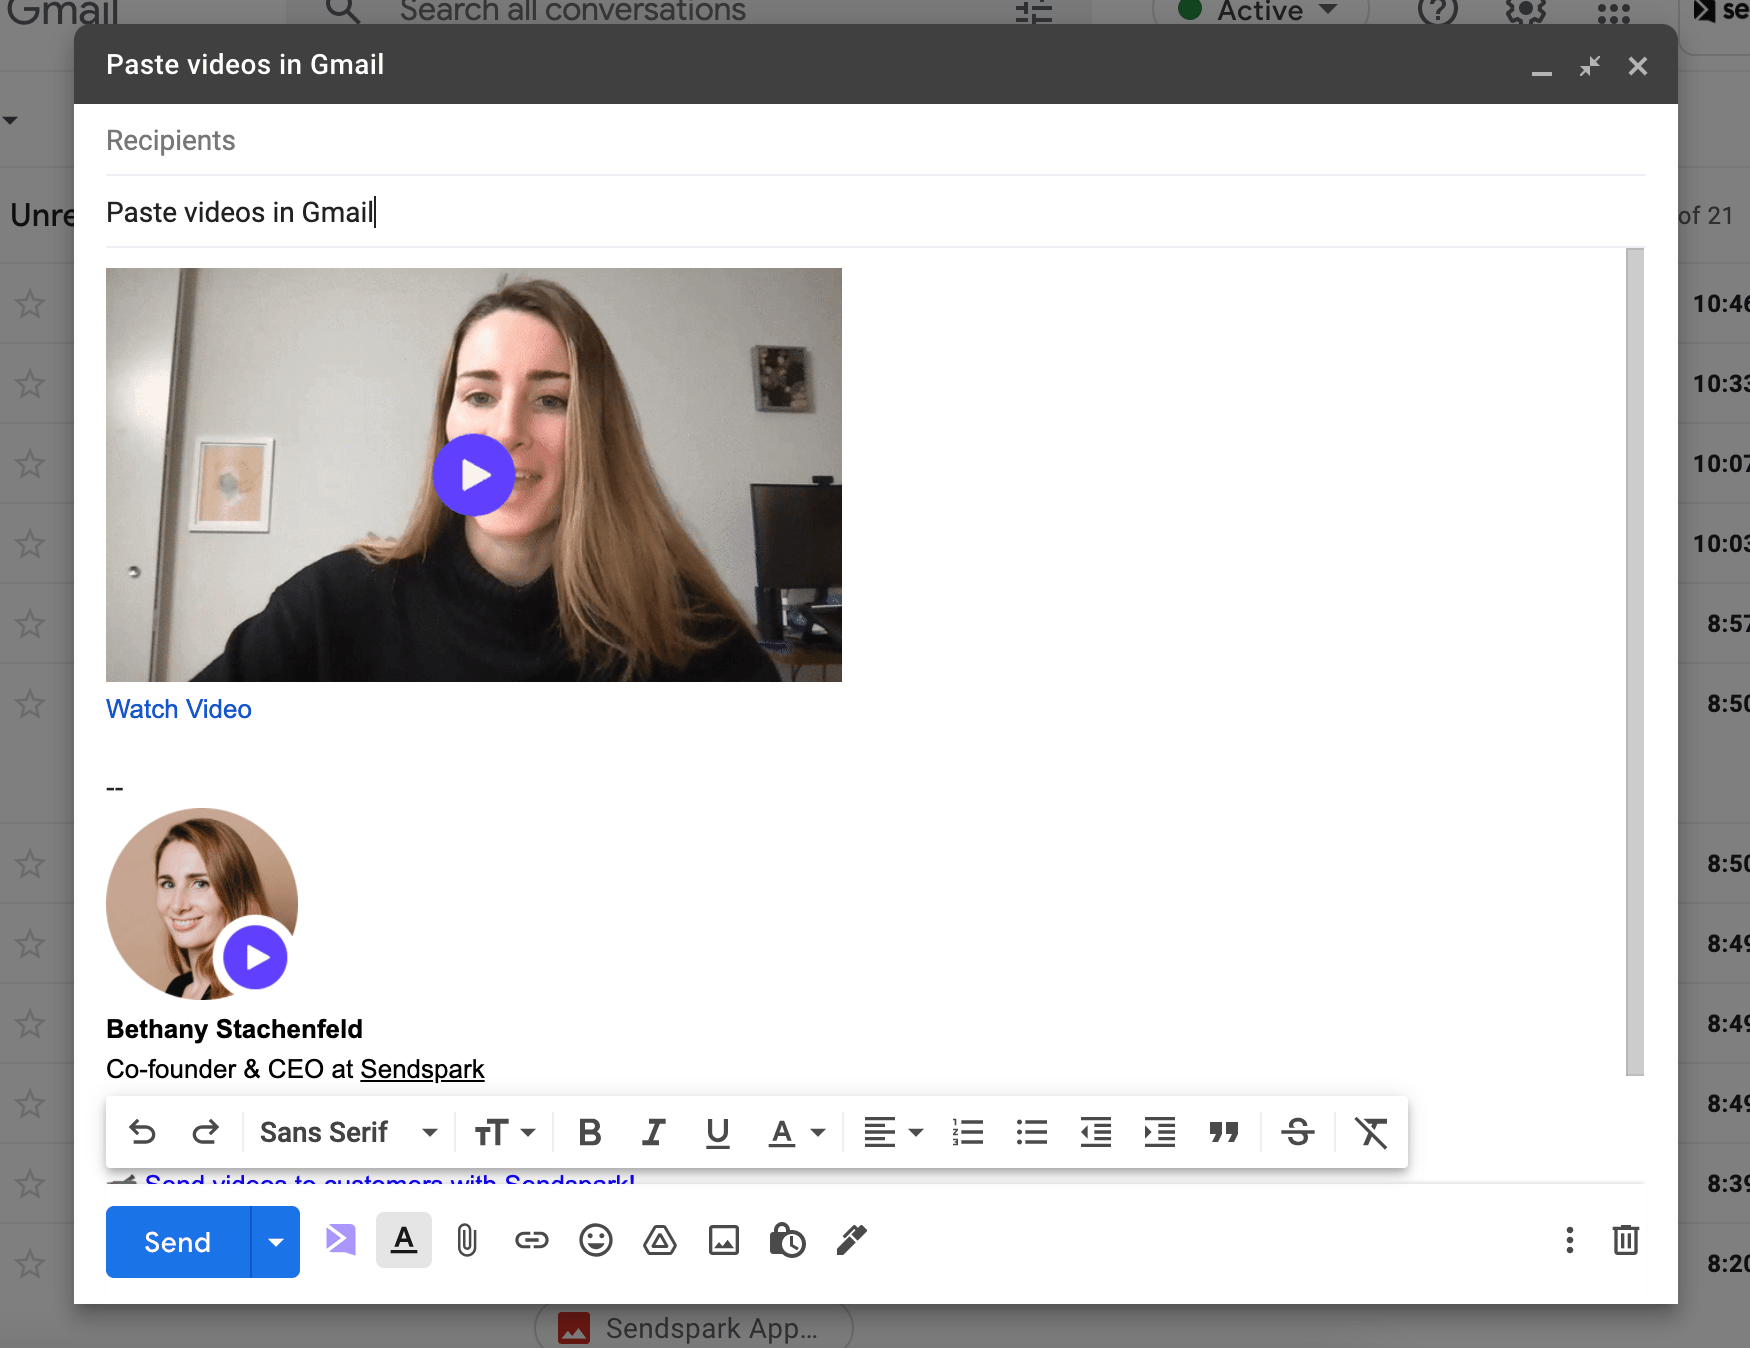Screen dimensions: 1750x1348
Task: Toggle italic formatting
Action: (x=654, y=1132)
